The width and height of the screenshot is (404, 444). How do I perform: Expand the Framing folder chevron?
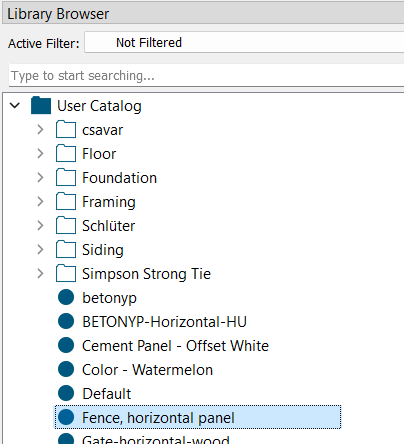tap(40, 201)
